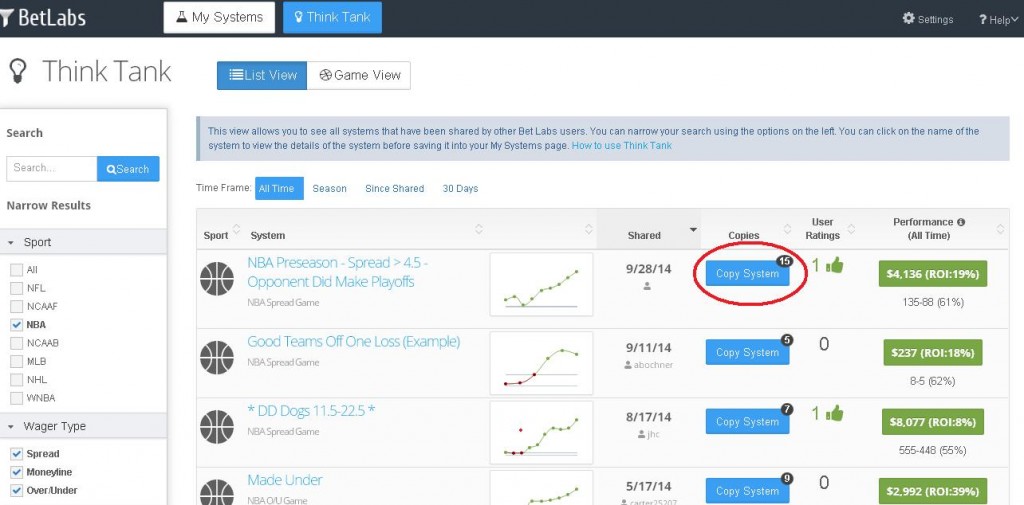
Task: Click thumbs-up rating on NBA Preseason row
Action: click(x=835, y=265)
